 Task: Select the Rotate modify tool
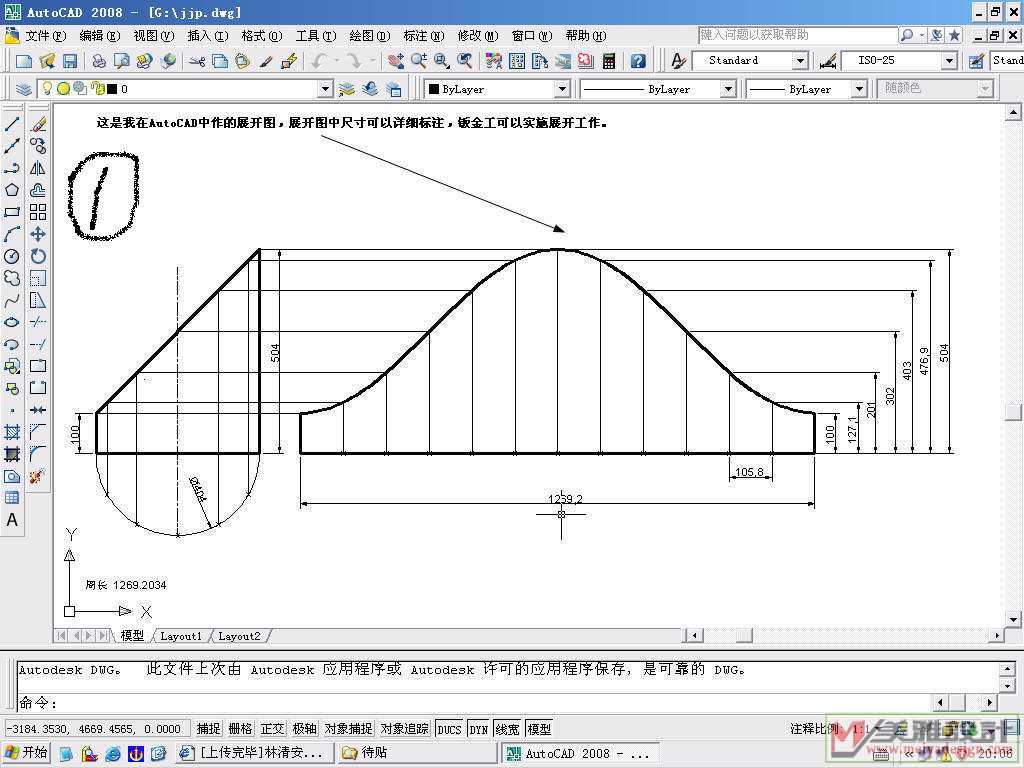tap(38, 256)
